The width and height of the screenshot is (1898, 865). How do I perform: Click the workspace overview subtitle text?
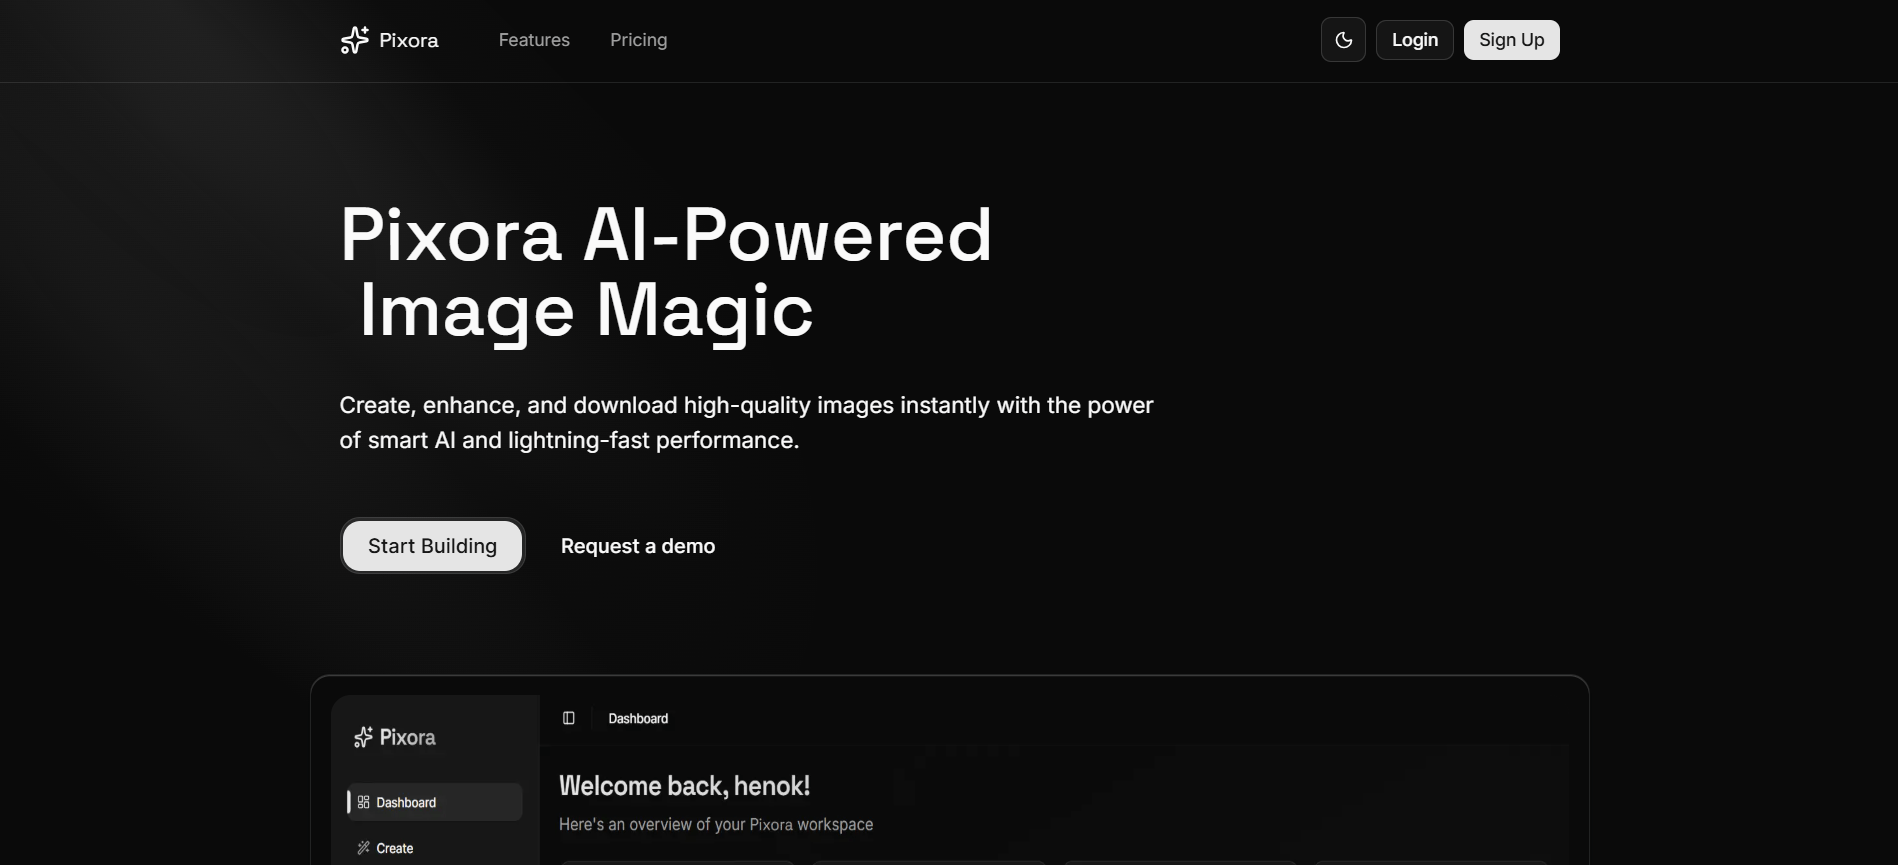pyautogui.click(x=715, y=824)
